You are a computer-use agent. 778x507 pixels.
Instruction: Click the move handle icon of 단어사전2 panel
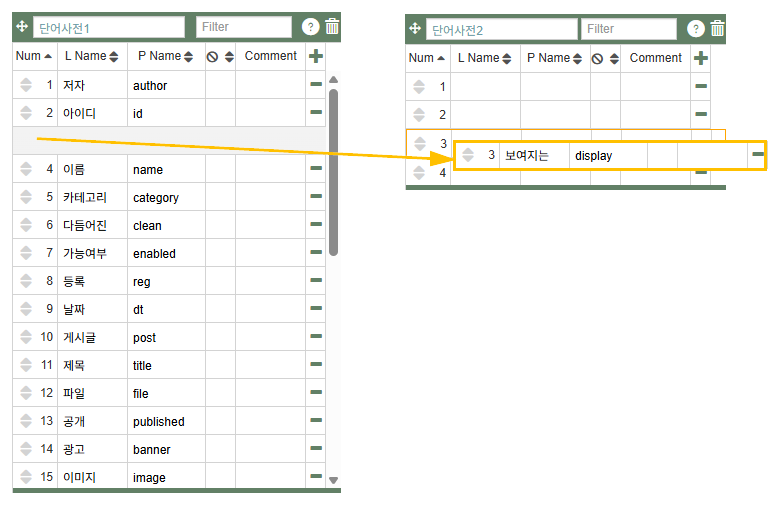click(x=415, y=29)
